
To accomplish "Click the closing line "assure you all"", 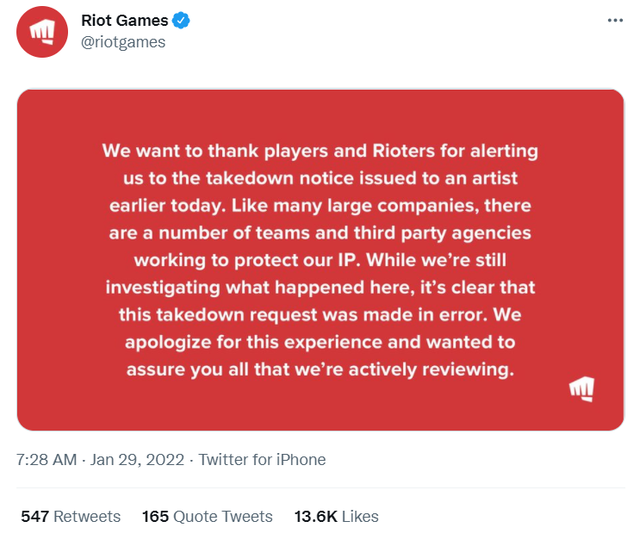I will click(x=320, y=369).
